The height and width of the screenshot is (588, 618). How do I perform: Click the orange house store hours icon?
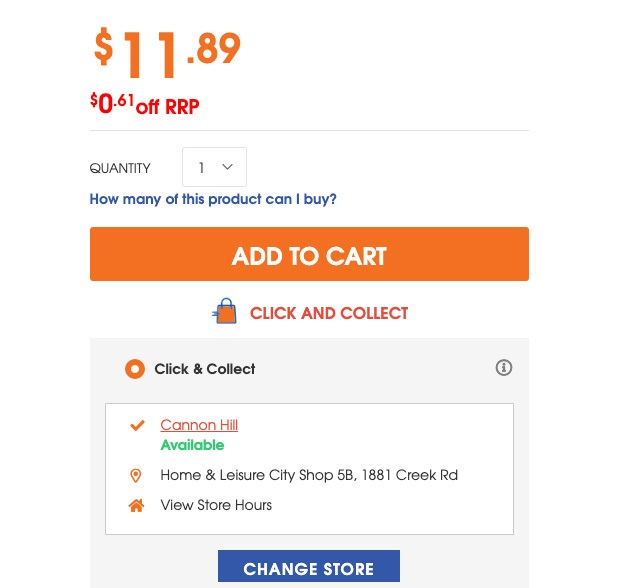pyautogui.click(x=136, y=505)
